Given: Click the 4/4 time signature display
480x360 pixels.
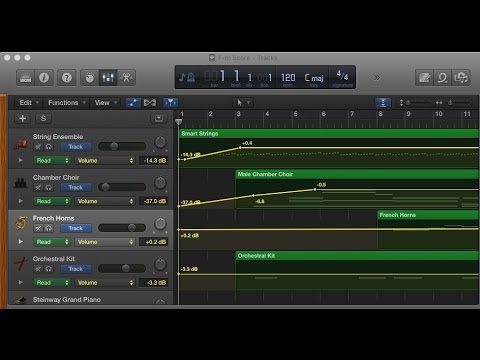Looking at the screenshot, I should tap(342, 75).
